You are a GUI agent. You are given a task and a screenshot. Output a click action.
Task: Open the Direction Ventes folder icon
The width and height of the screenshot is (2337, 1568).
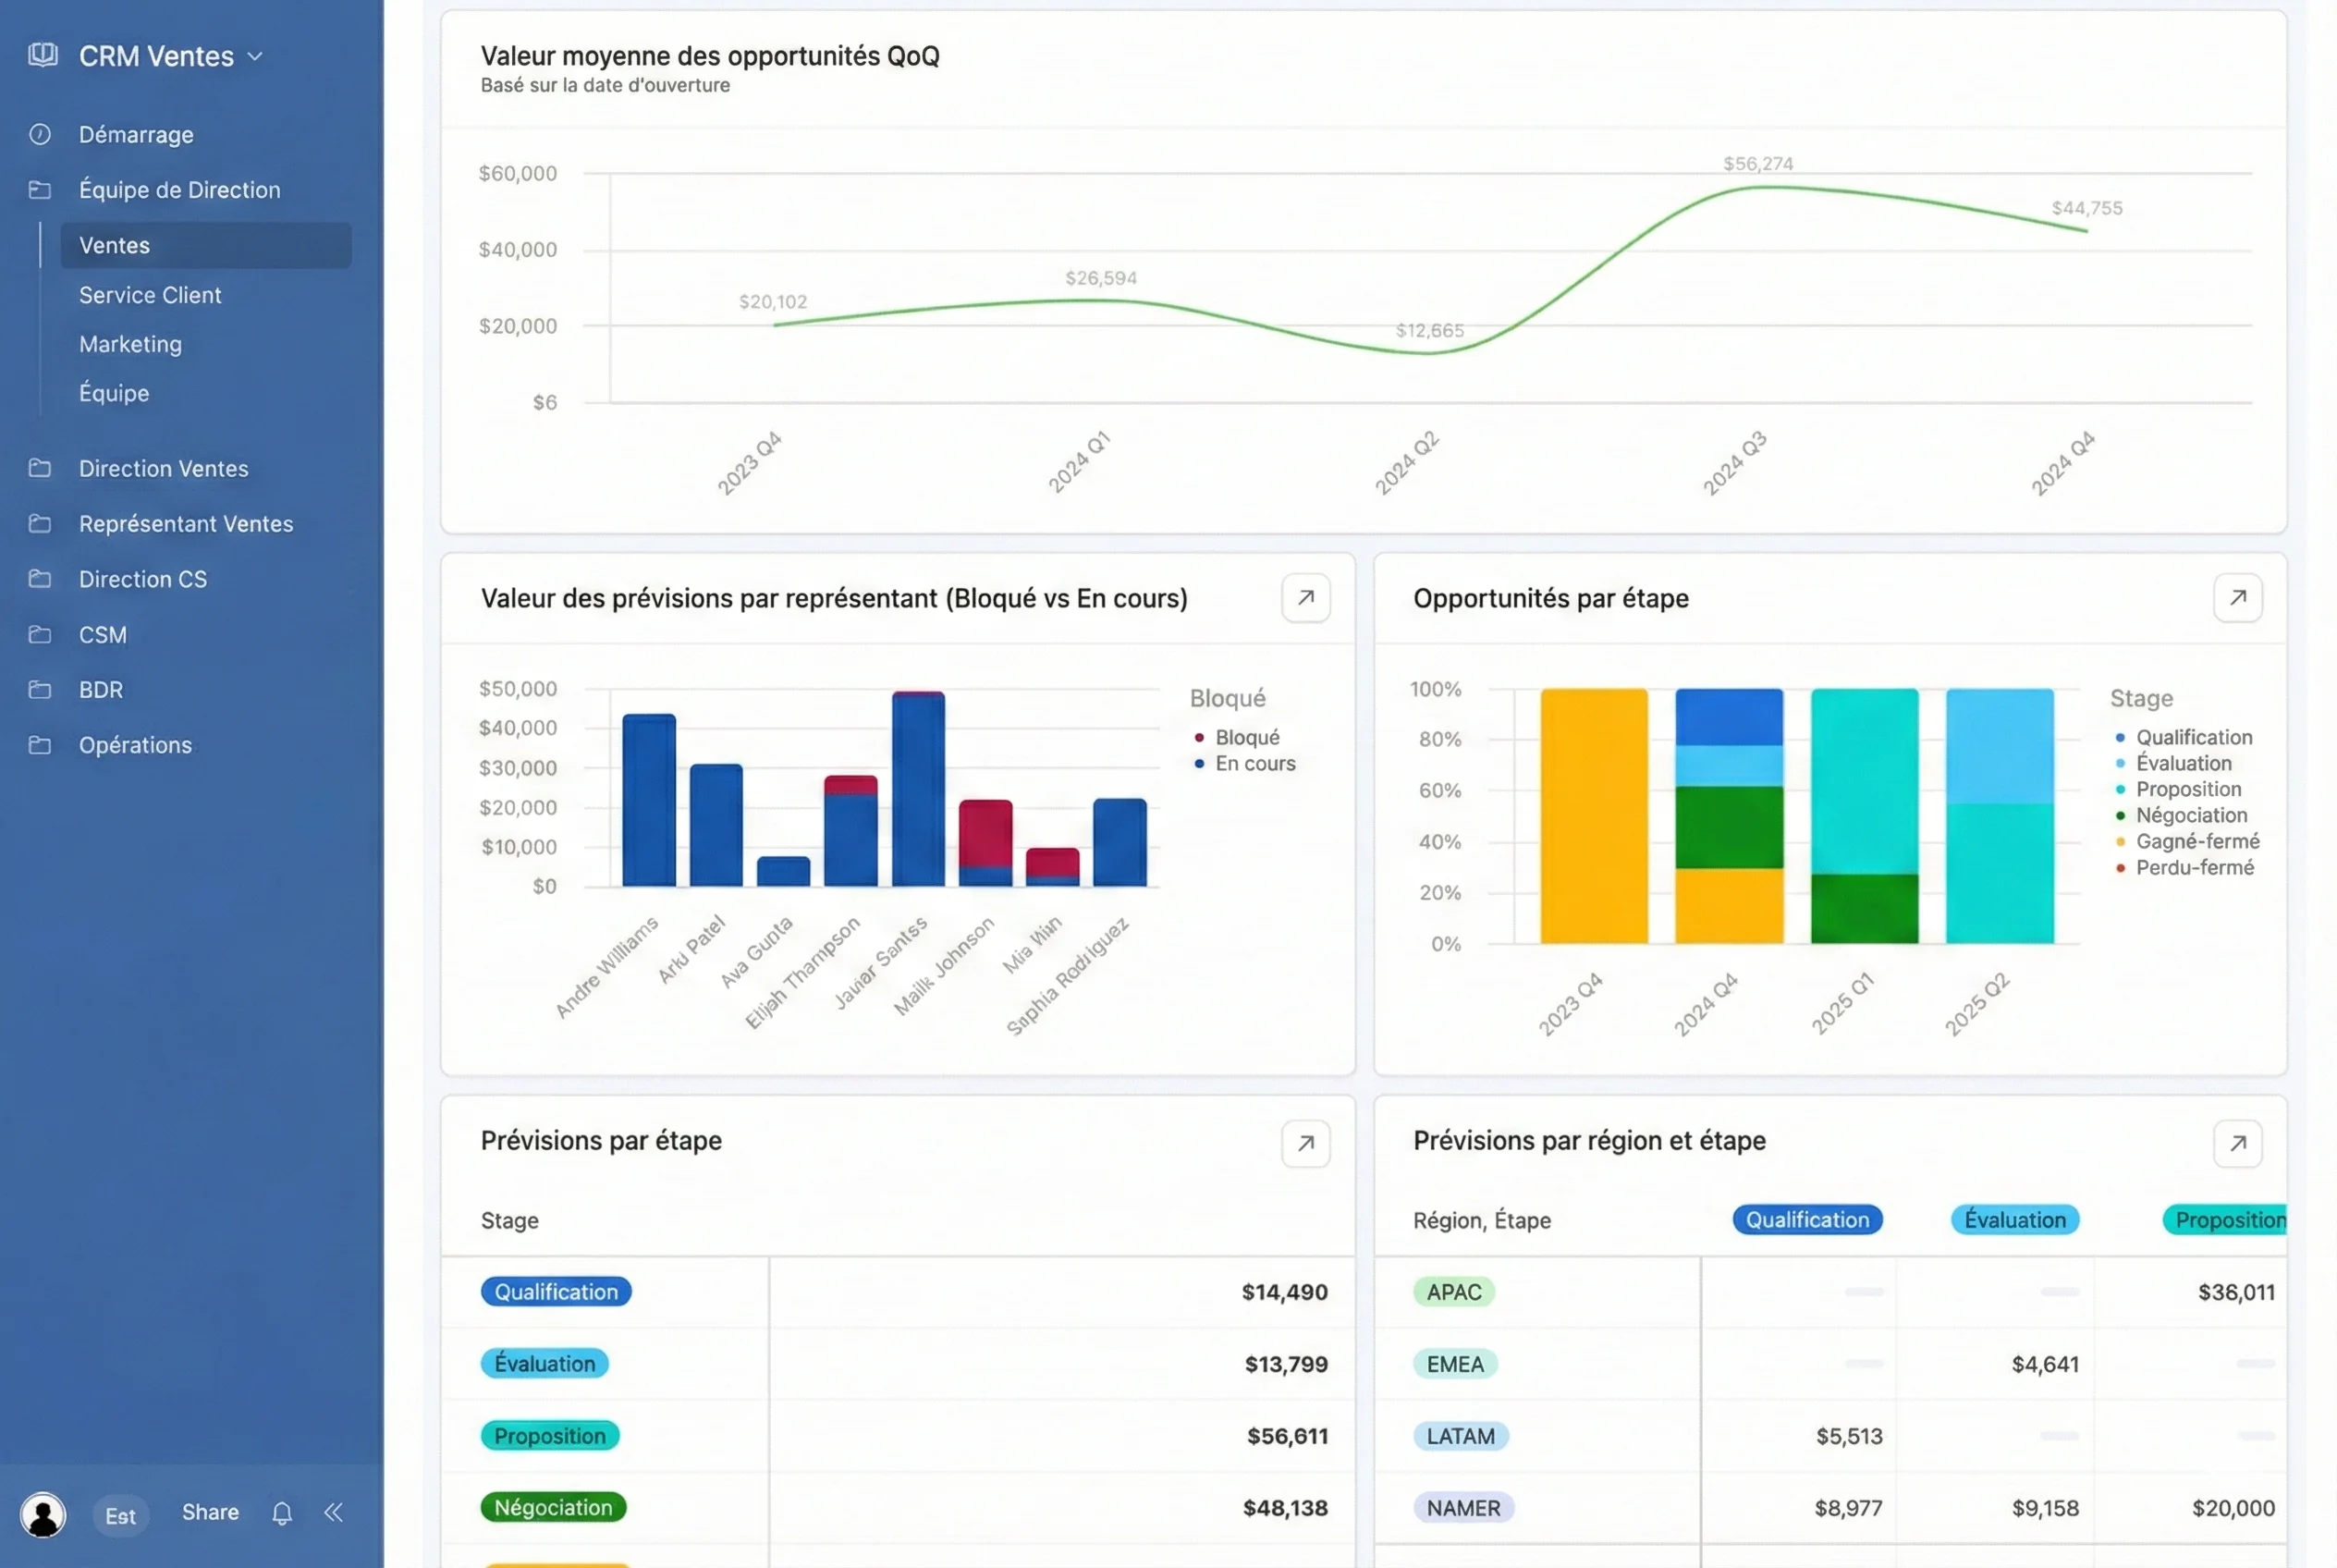point(40,467)
